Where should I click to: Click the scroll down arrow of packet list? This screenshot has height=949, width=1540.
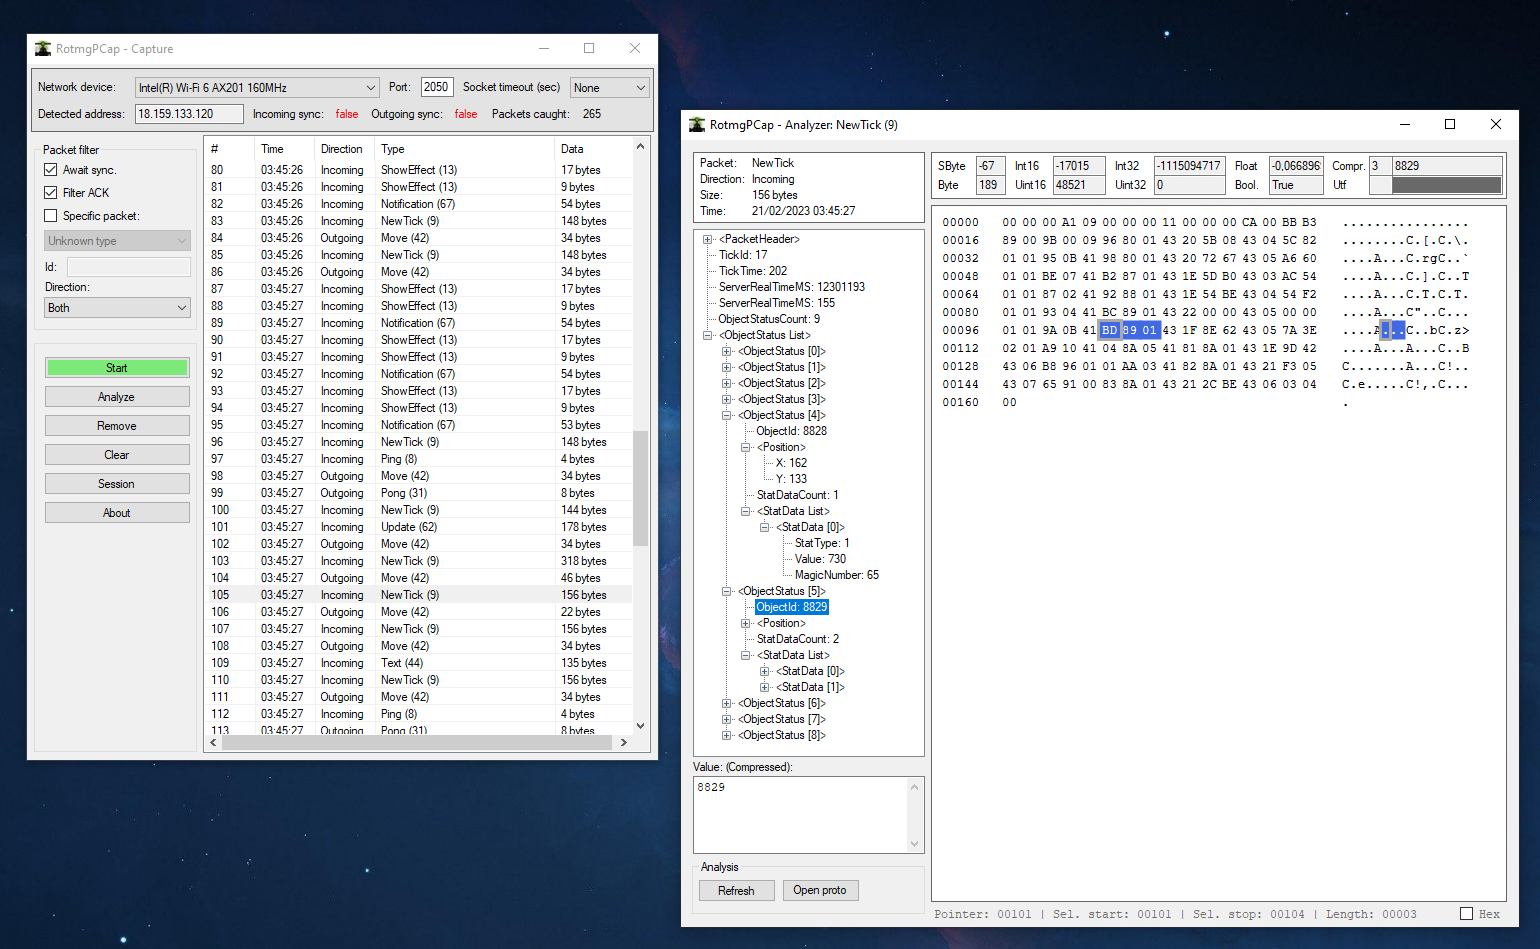(x=640, y=726)
